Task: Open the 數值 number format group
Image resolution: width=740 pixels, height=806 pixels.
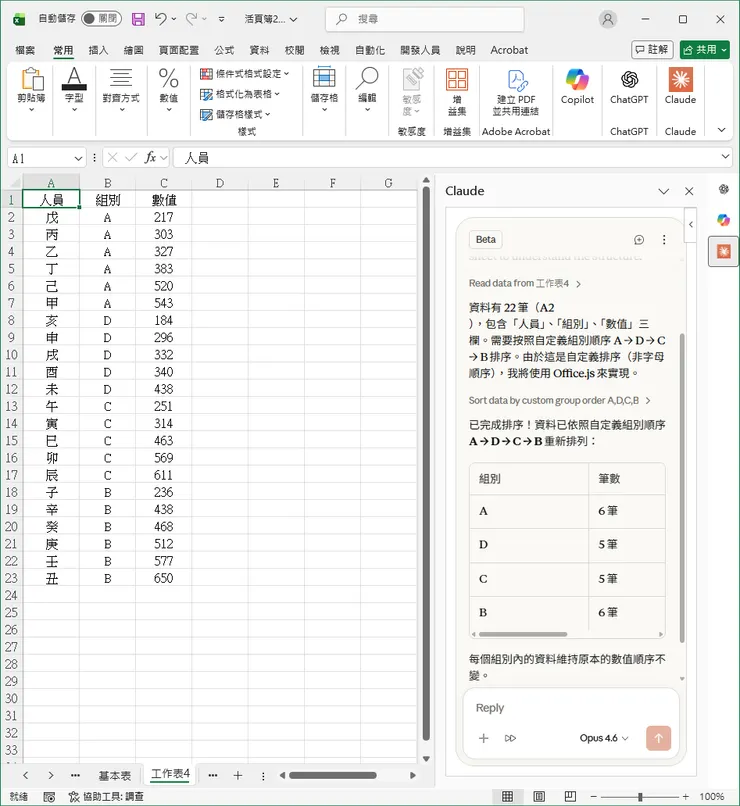Action: coord(169,90)
